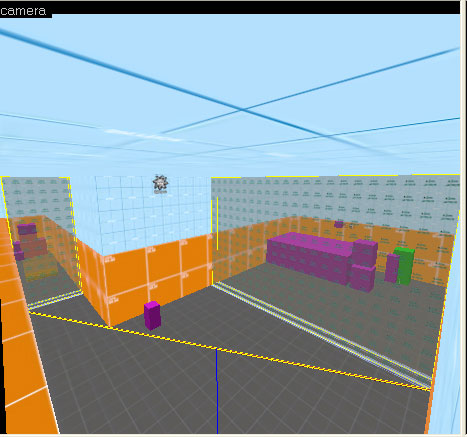Open the camera viewport label menu

coord(24,11)
